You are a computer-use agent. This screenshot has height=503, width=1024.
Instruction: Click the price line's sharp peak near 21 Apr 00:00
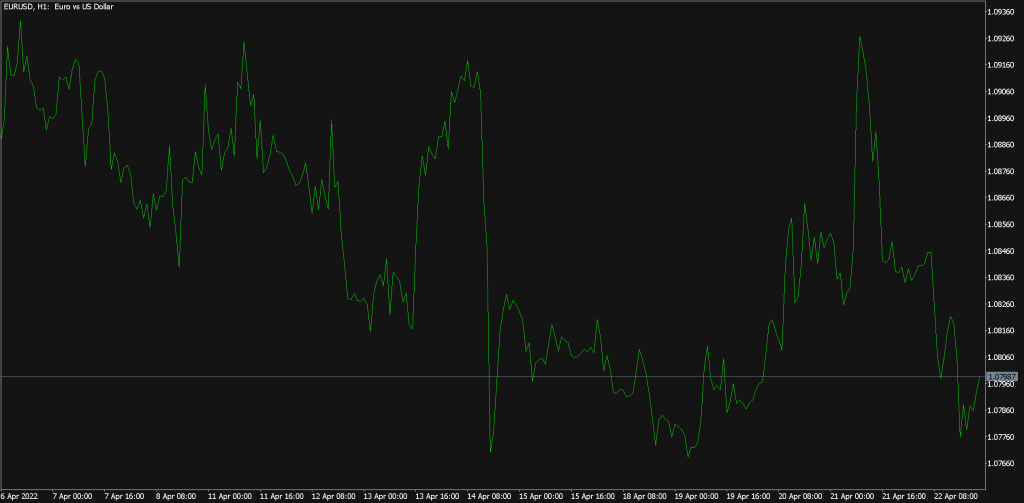[x=859, y=37]
